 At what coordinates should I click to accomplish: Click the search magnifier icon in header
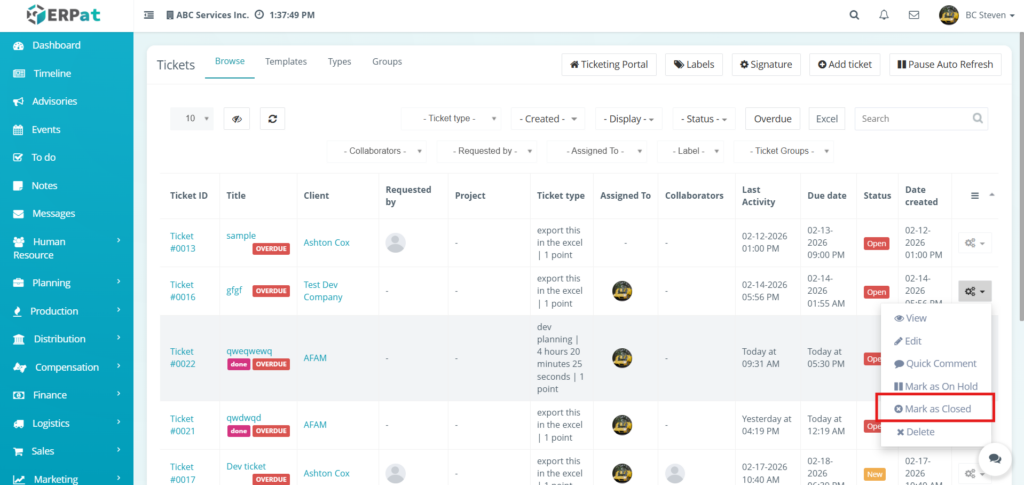point(854,15)
